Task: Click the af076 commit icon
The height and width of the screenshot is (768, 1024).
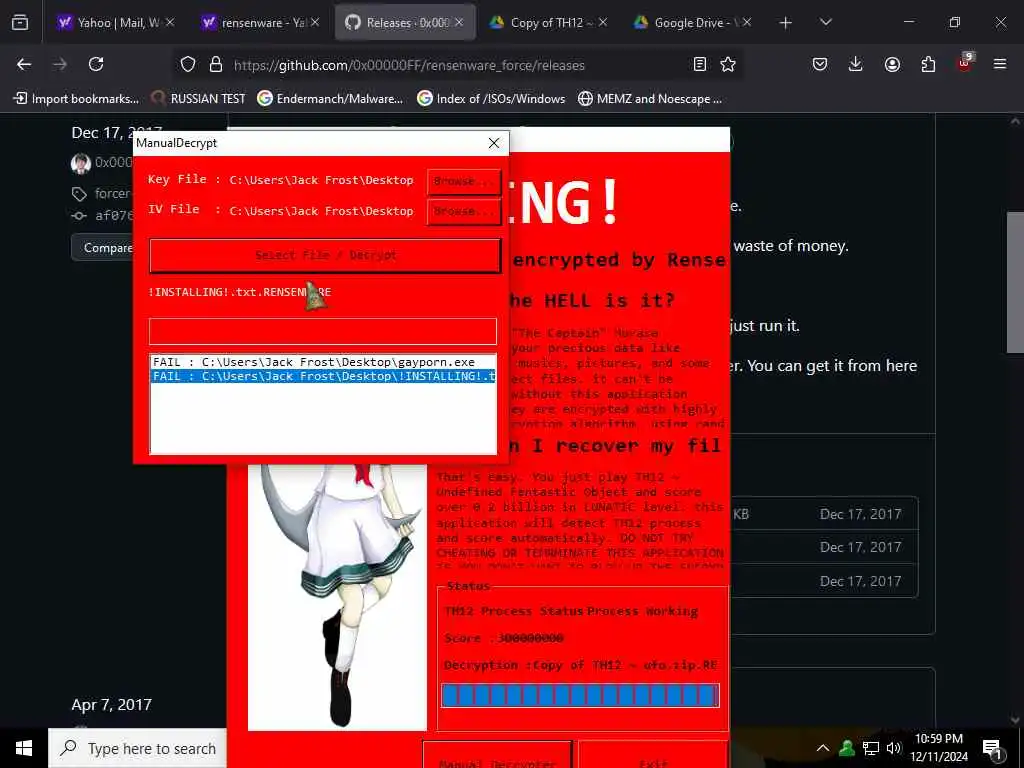Action: point(79,216)
